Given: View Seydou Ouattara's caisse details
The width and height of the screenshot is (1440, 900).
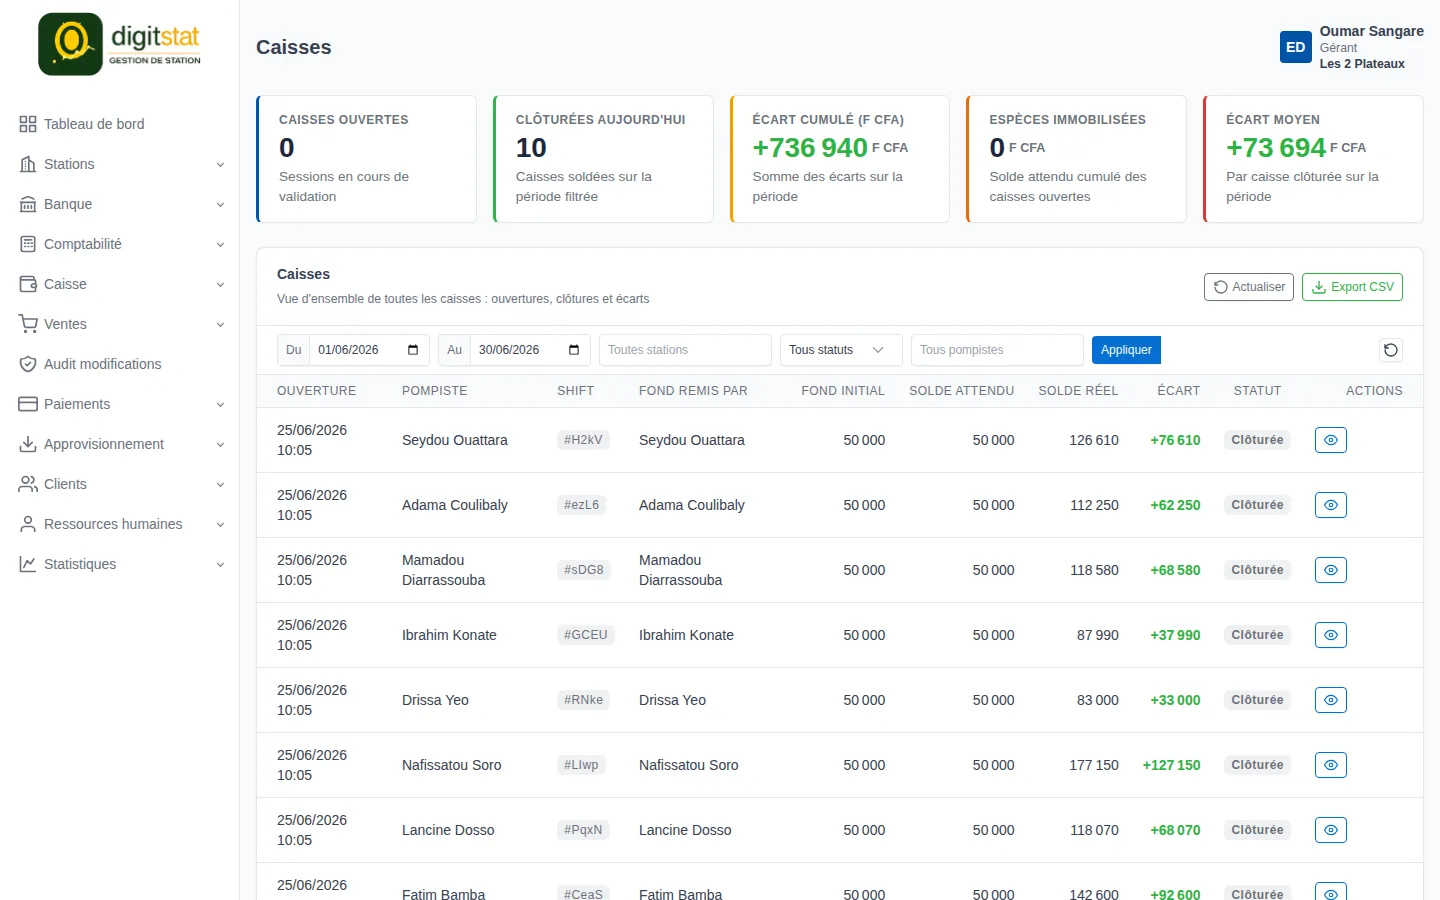Looking at the screenshot, I should point(1331,440).
